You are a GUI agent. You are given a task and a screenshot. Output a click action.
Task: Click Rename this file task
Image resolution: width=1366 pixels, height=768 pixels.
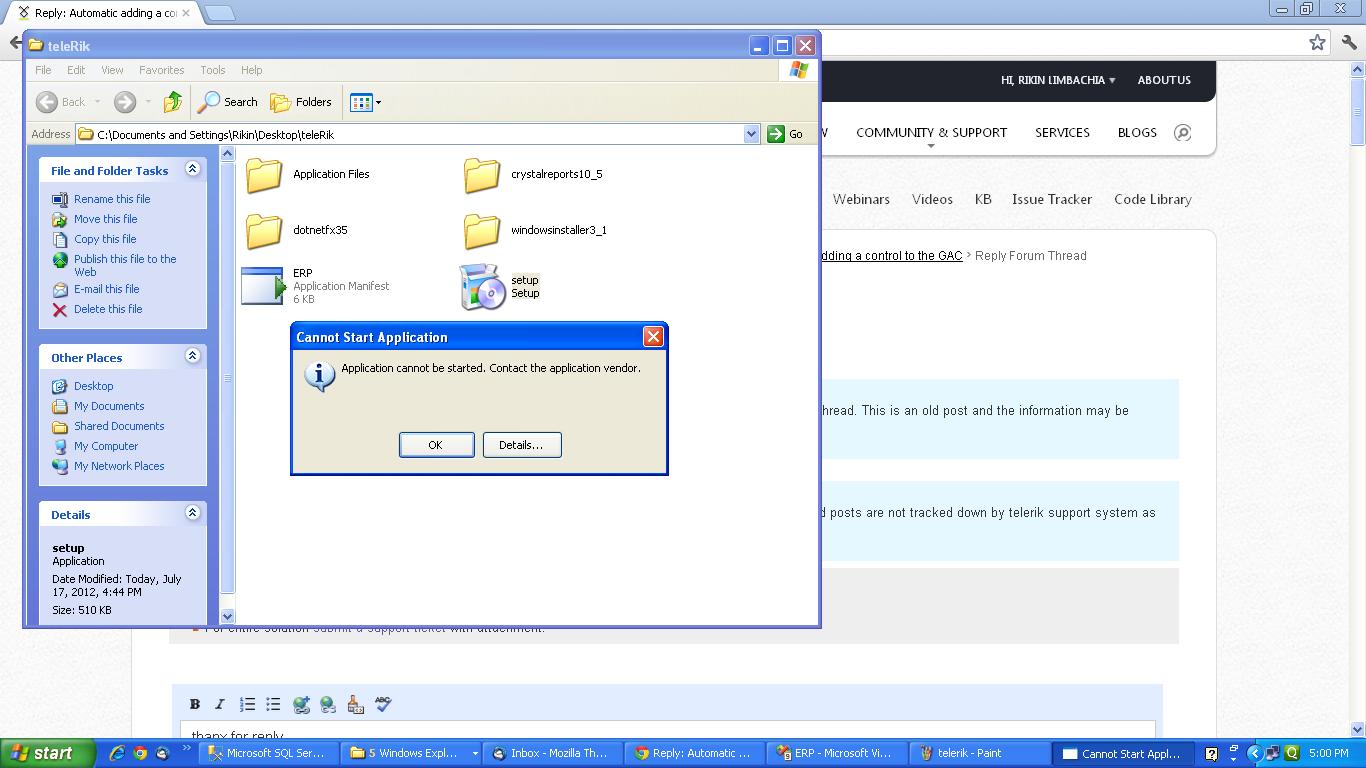coord(112,199)
